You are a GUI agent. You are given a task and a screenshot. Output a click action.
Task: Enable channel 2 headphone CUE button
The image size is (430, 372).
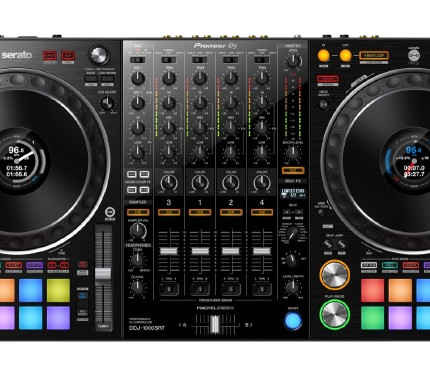pos(231,212)
